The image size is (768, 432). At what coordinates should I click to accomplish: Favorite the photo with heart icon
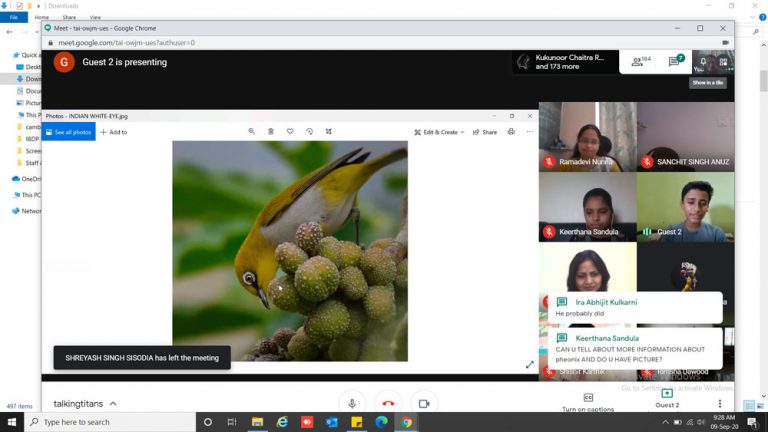pos(290,131)
